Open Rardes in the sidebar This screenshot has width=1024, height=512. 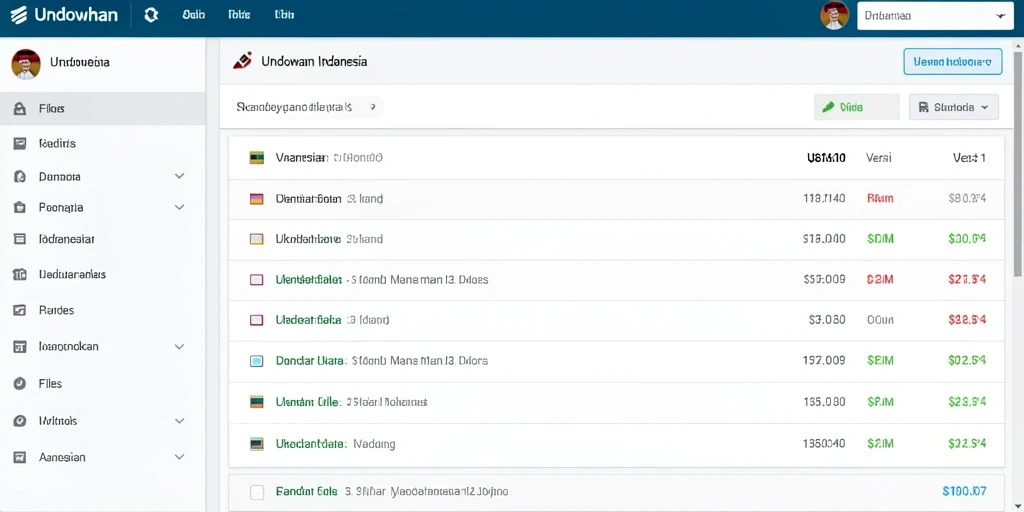pyautogui.click(x=56, y=310)
